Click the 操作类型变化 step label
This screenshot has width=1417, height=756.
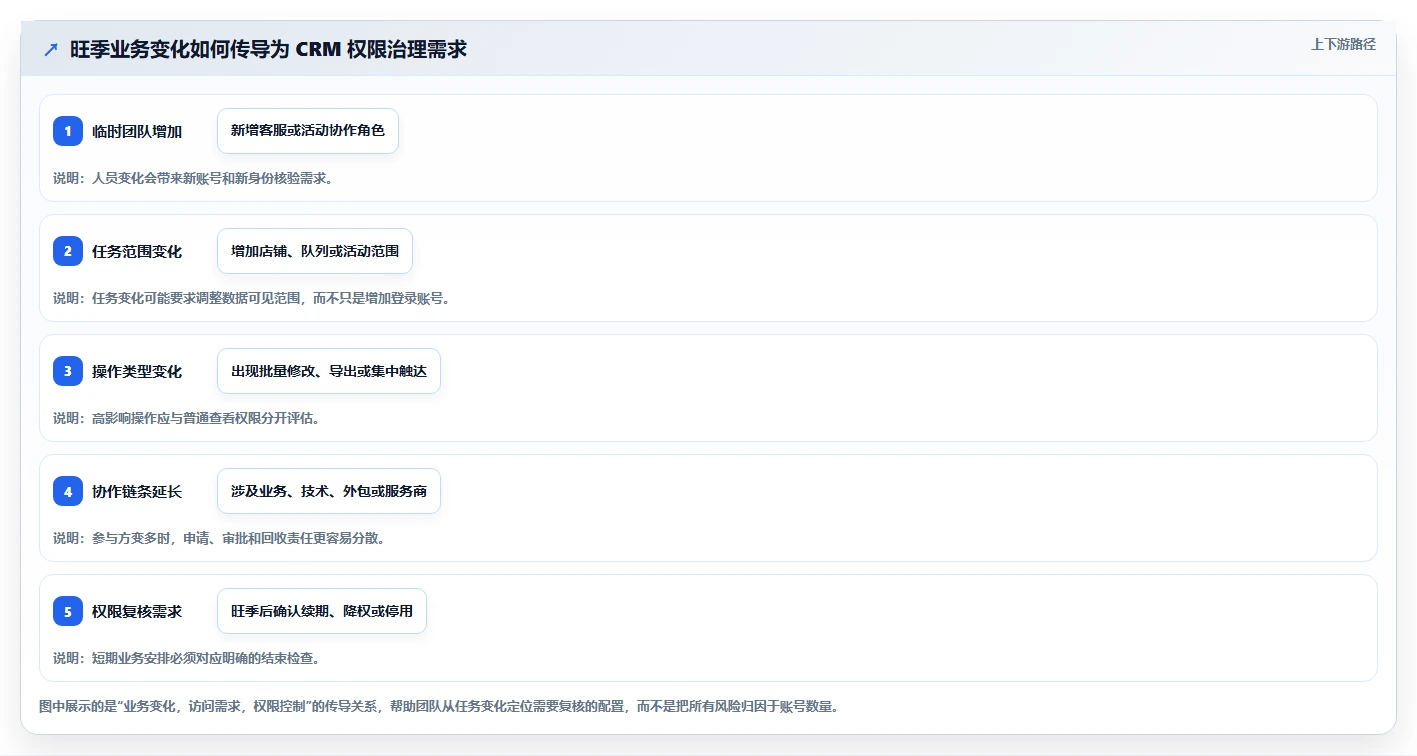(x=137, y=371)
